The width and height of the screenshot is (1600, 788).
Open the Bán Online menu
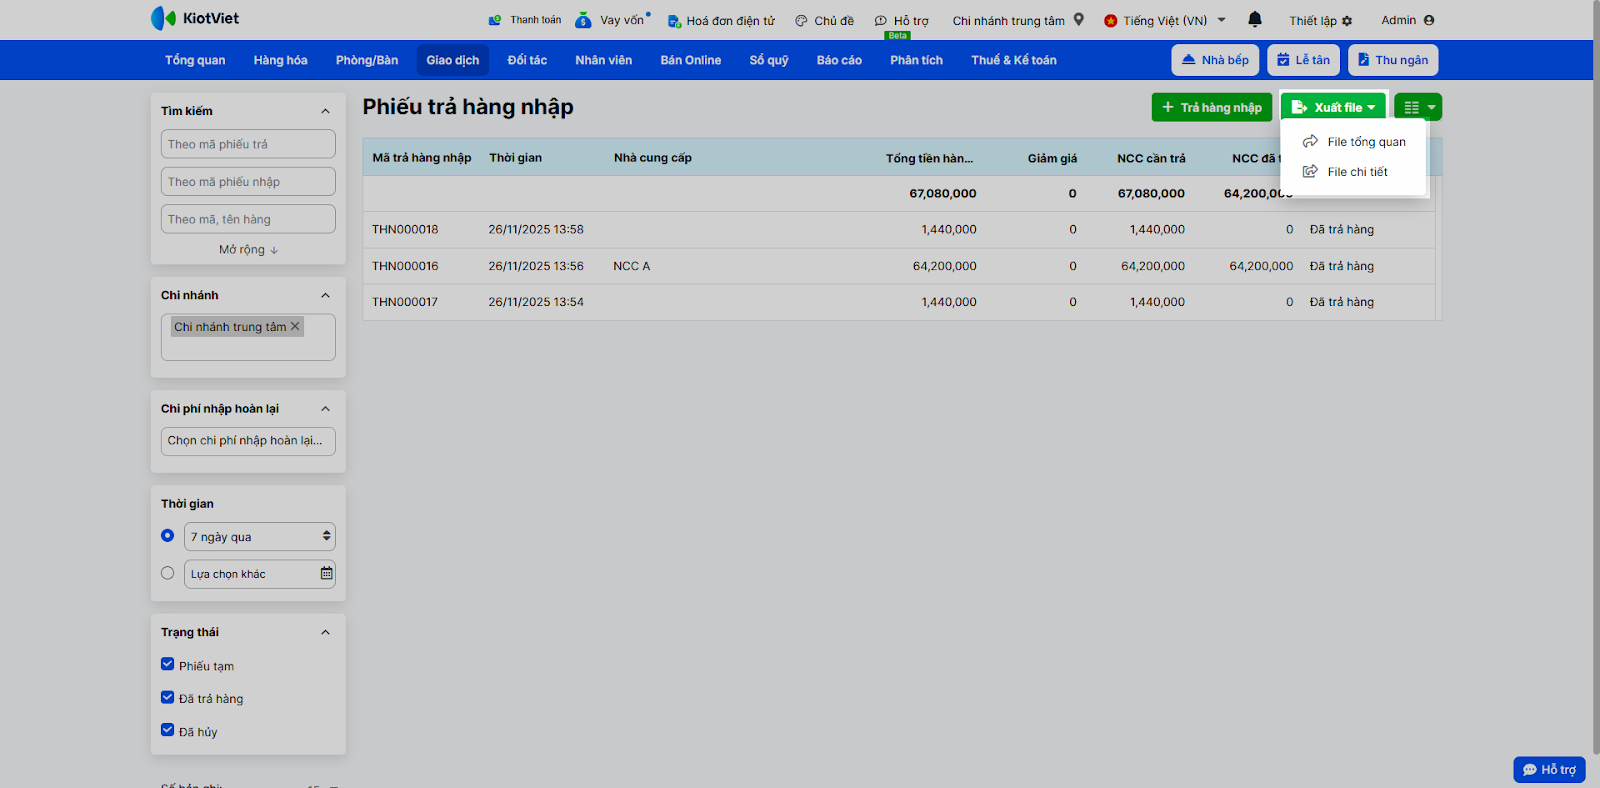[691, 60]
